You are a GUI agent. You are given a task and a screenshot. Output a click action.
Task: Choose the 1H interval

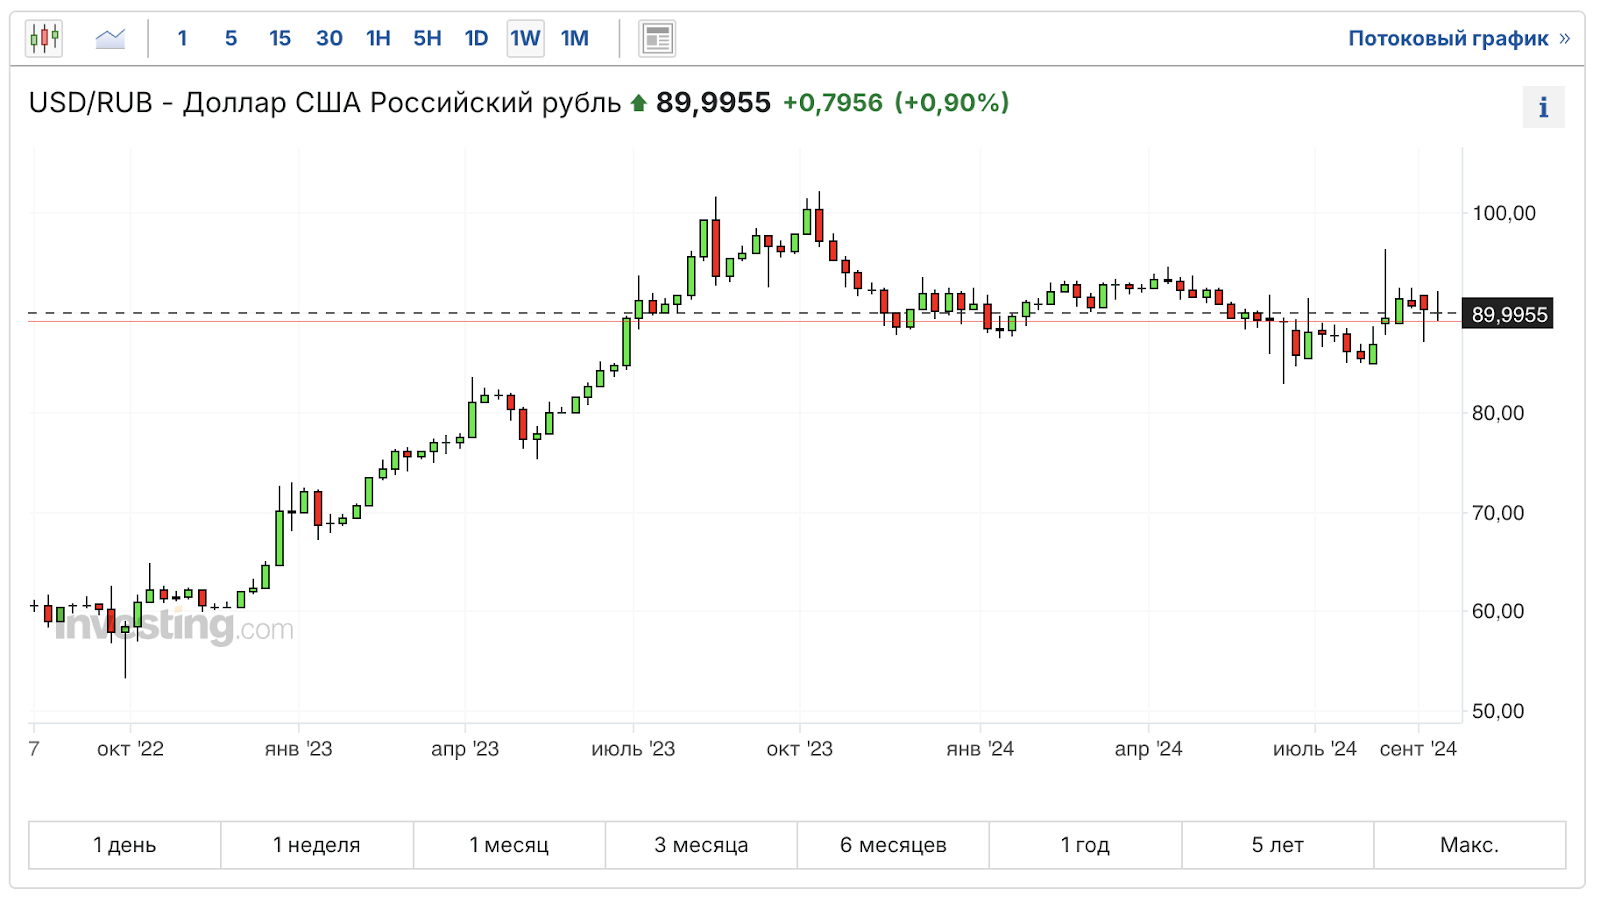378,39
